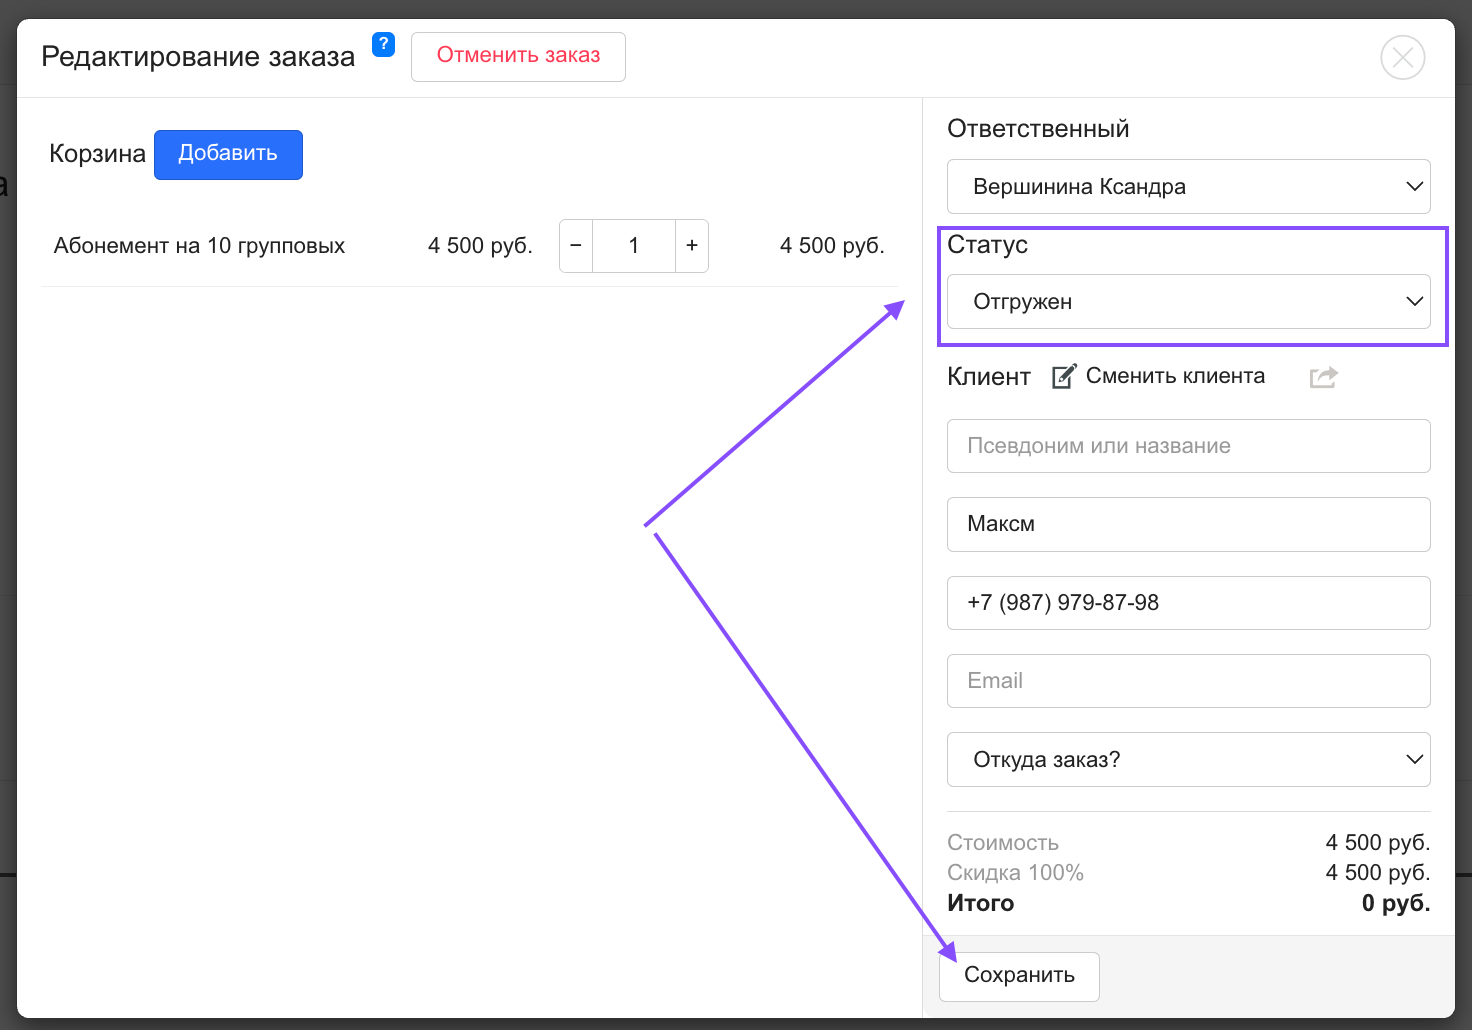This screenshot has width=1472, height=1030.
Task: Expand the Статус dropdown showing Отгружен
Action: [x=1188, y=302]
